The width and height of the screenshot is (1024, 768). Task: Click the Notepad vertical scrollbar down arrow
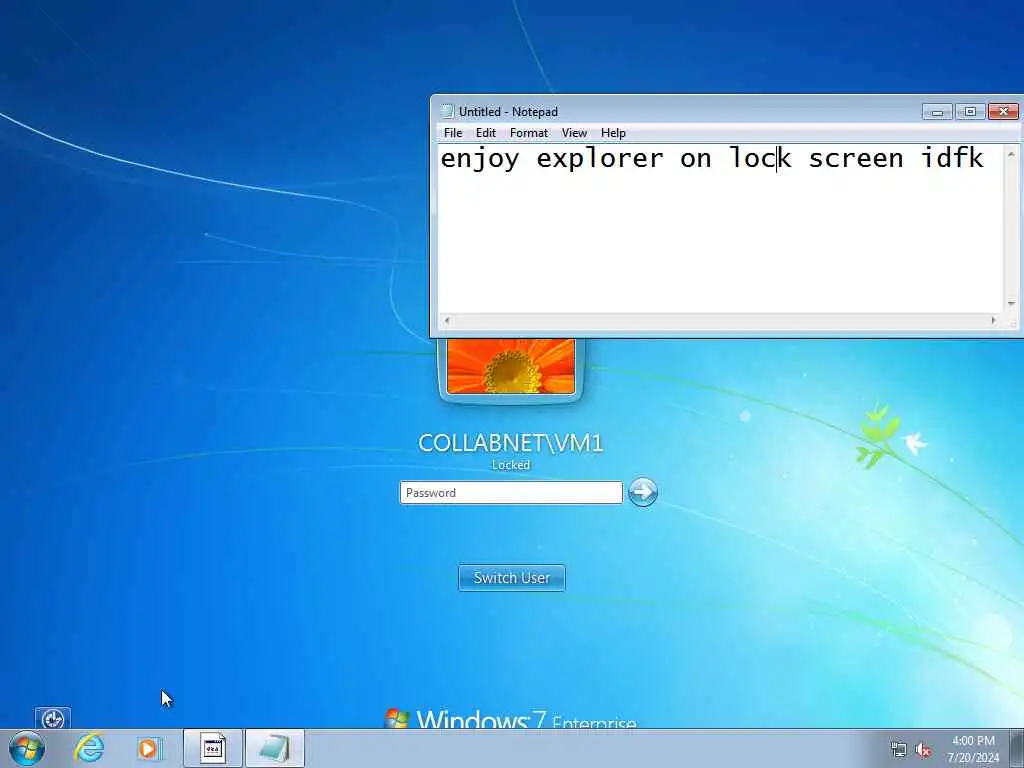1011,304
